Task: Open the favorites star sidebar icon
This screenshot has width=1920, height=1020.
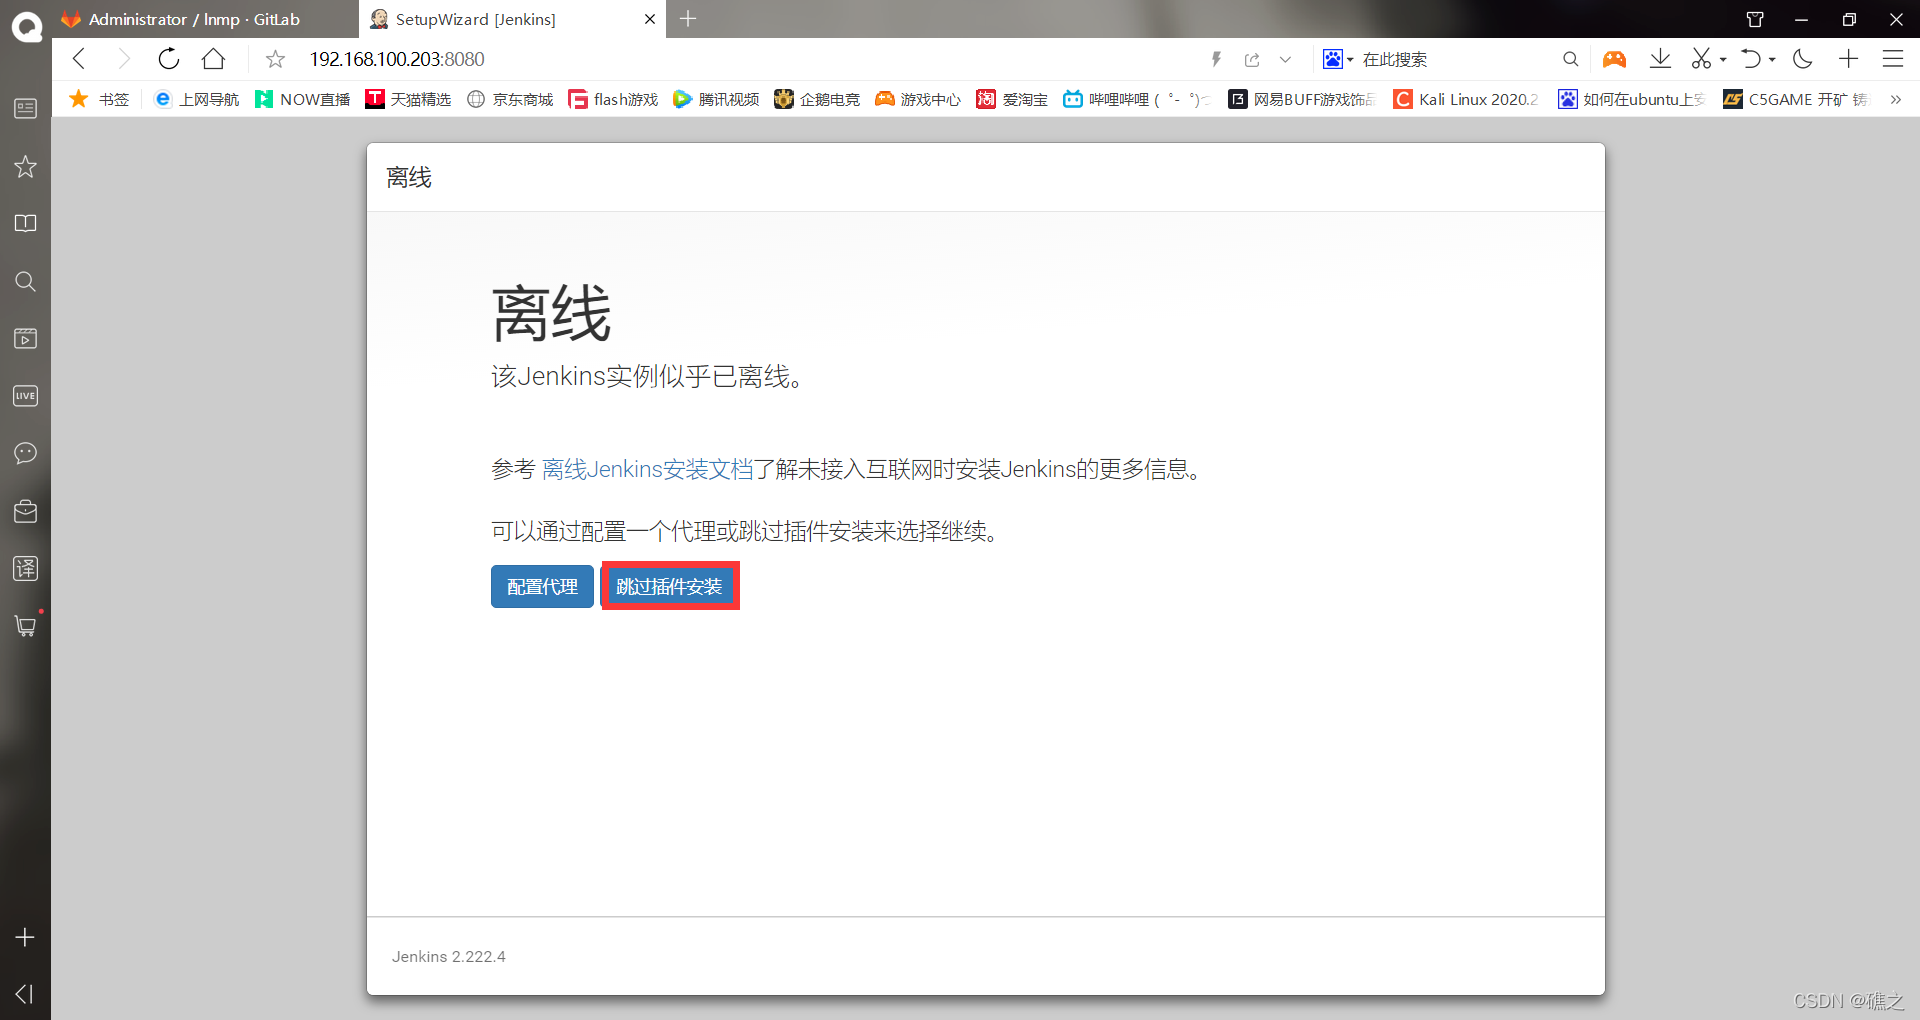Action: click(x=26, y=166)
